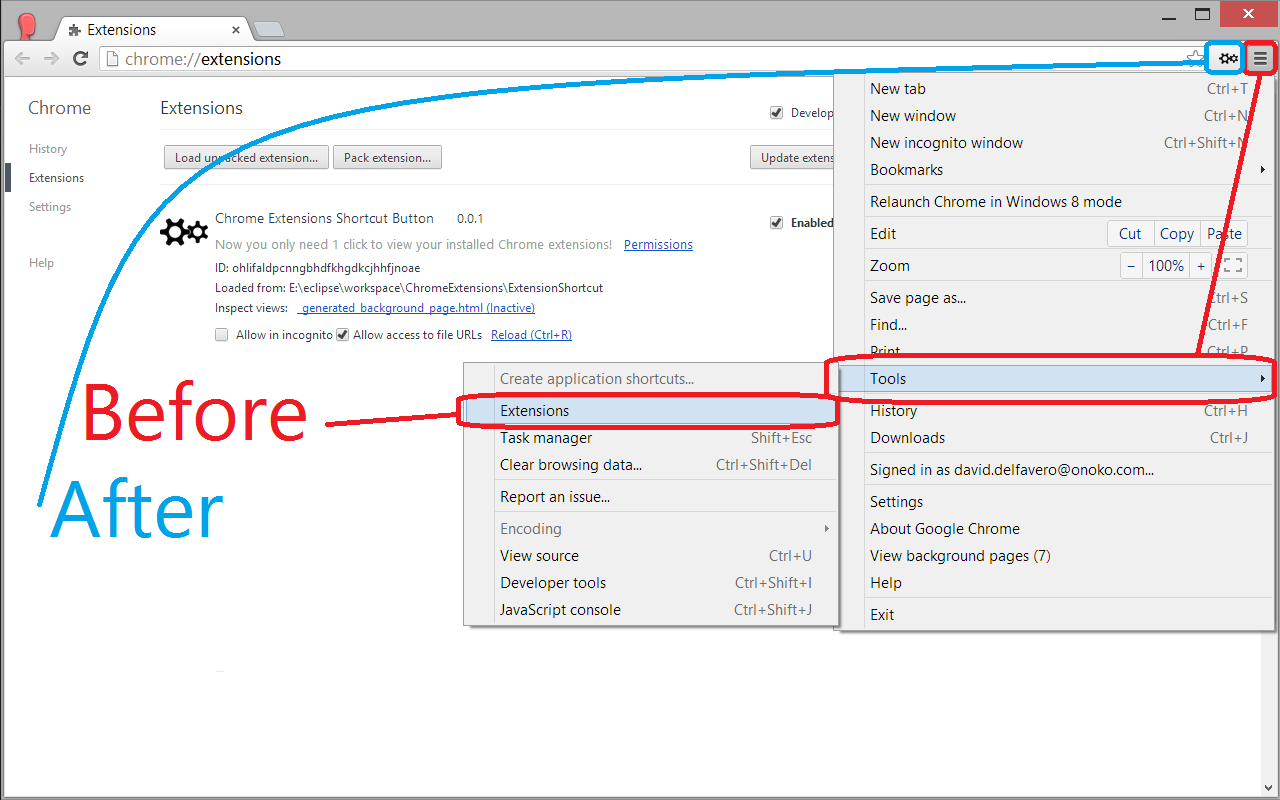The image size is (1280, 800).
Task: Open History in the left sidebar
Action: (x=48, y=149)
